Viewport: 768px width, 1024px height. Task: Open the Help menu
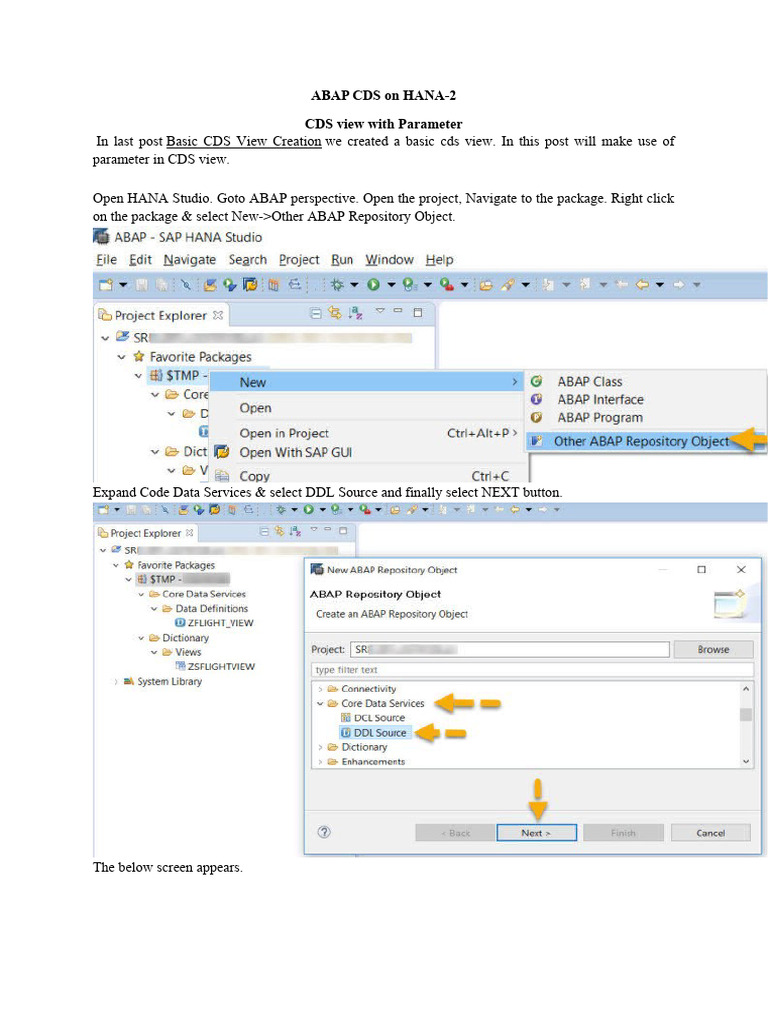click(x=440, y=260)
